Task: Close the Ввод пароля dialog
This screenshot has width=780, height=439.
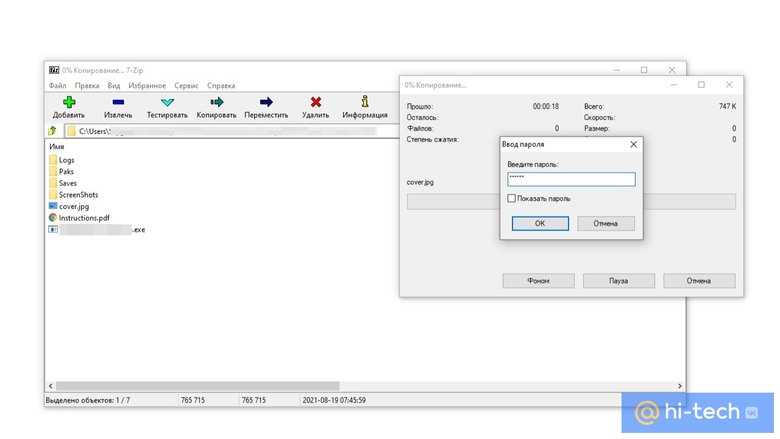Action: (633, 144)
